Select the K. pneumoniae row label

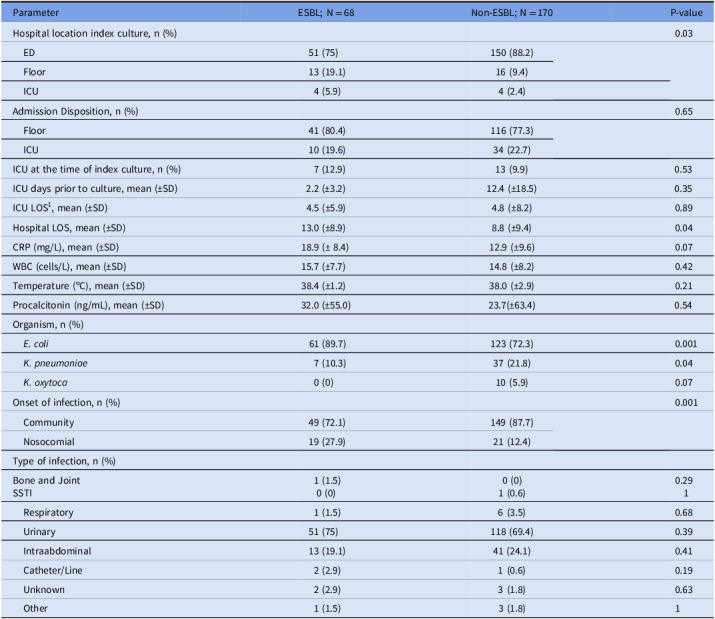(55, 364)
